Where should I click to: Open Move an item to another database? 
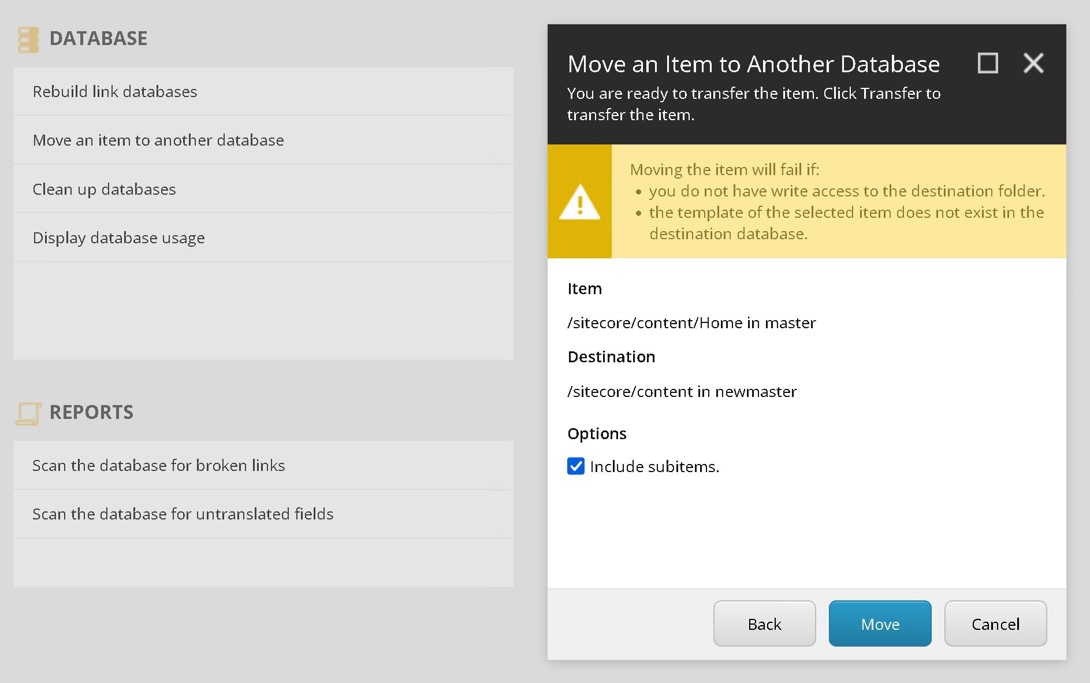pyautogui.click(x=158, y=141)
